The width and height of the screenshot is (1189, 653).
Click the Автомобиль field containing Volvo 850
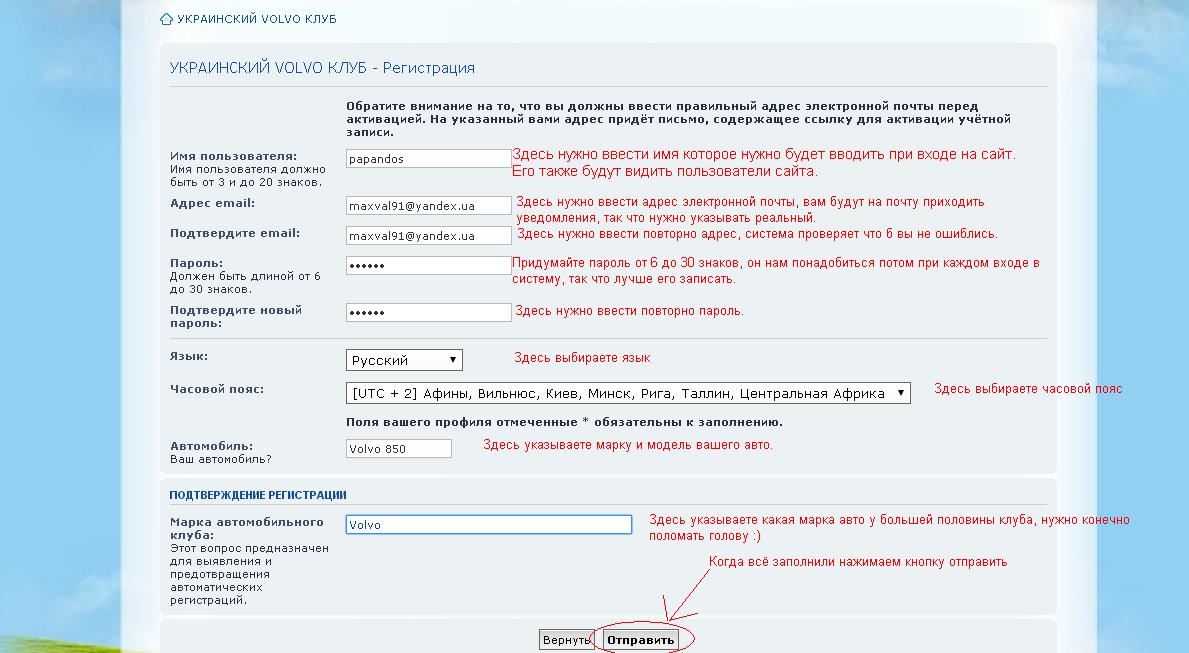[x=398, y=449]
